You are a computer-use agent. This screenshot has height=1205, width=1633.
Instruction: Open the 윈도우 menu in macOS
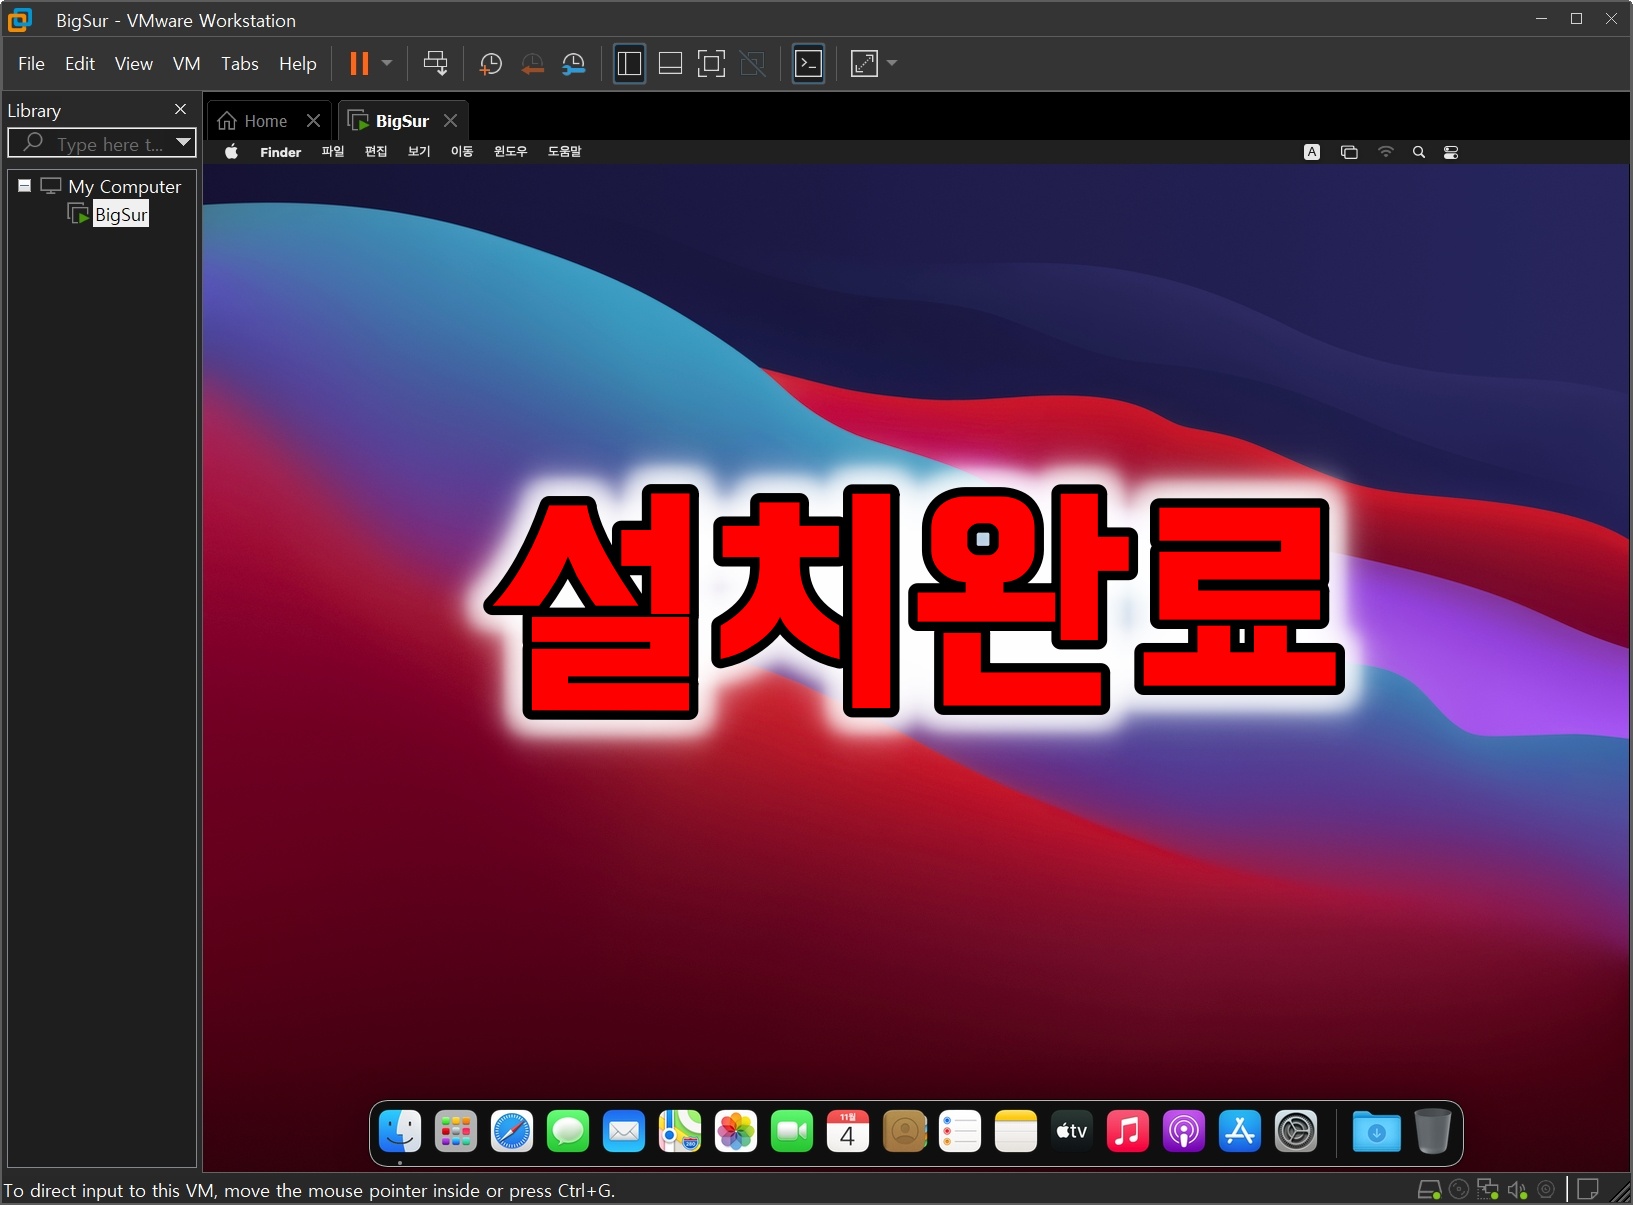tap(510, 152)
